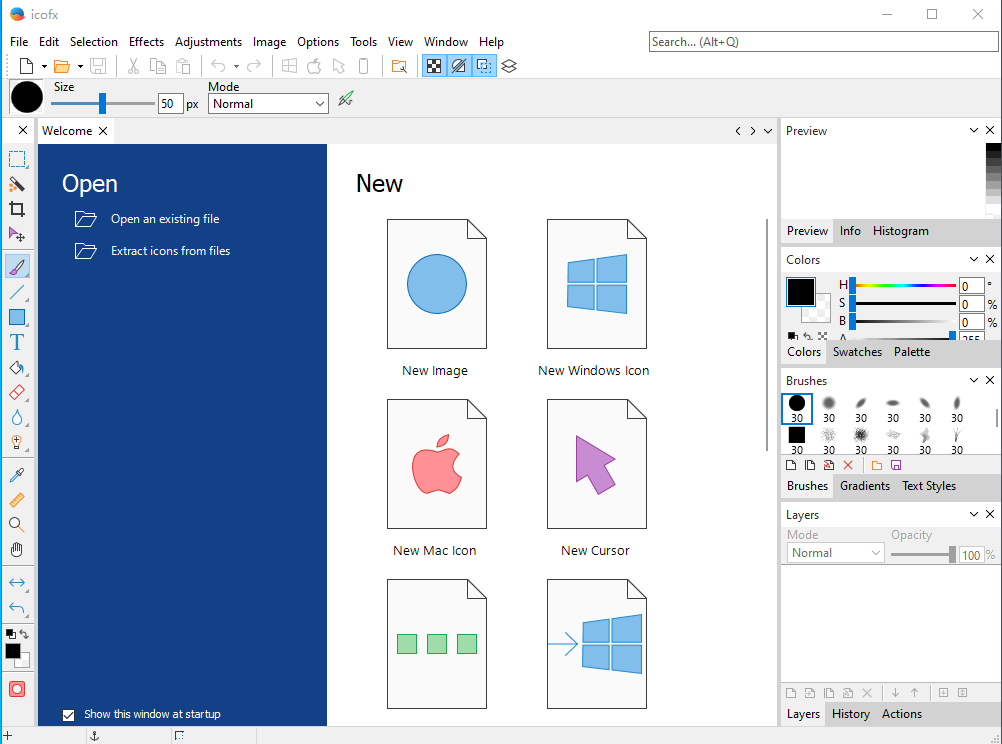Toggle the dashed-frame toolbar button

(484, 66)
